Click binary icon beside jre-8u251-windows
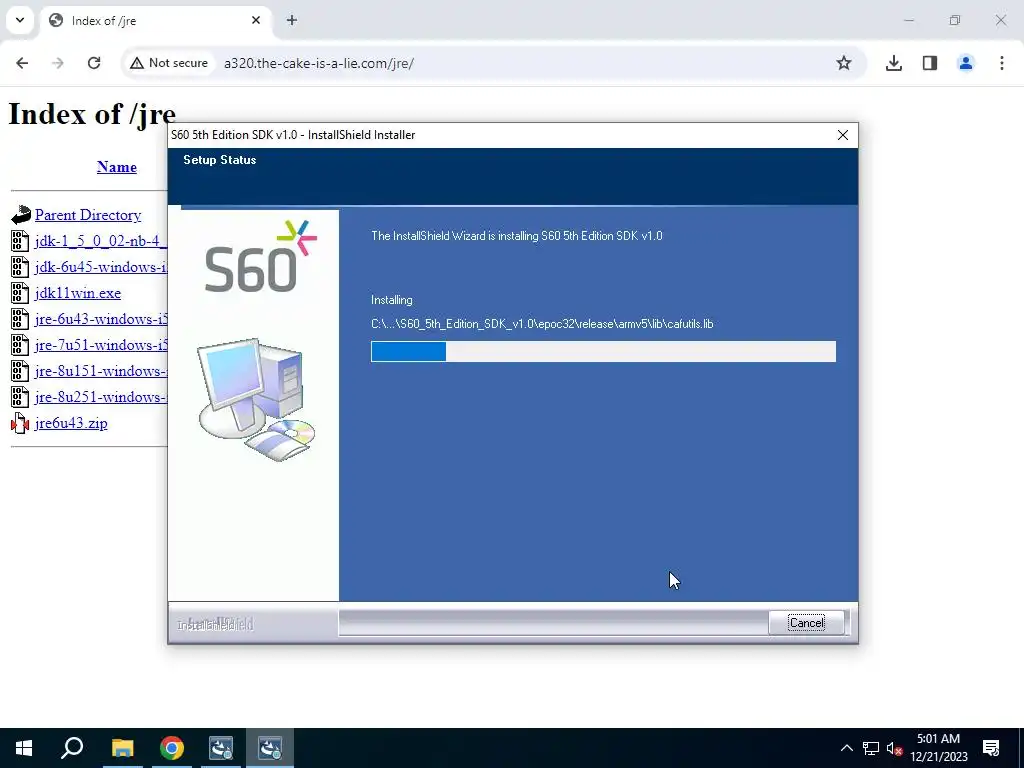The image size is (1024, 768). point(20,397)
